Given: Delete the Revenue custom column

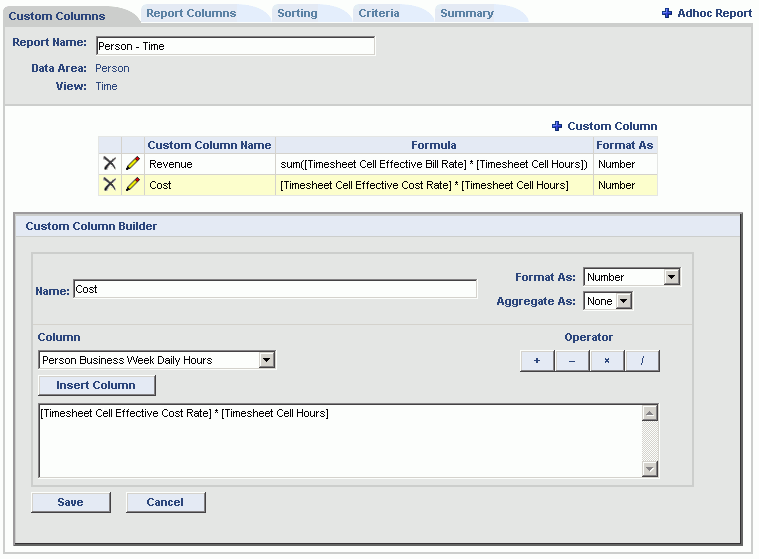Looking at the screenshot, I should 110,164.
